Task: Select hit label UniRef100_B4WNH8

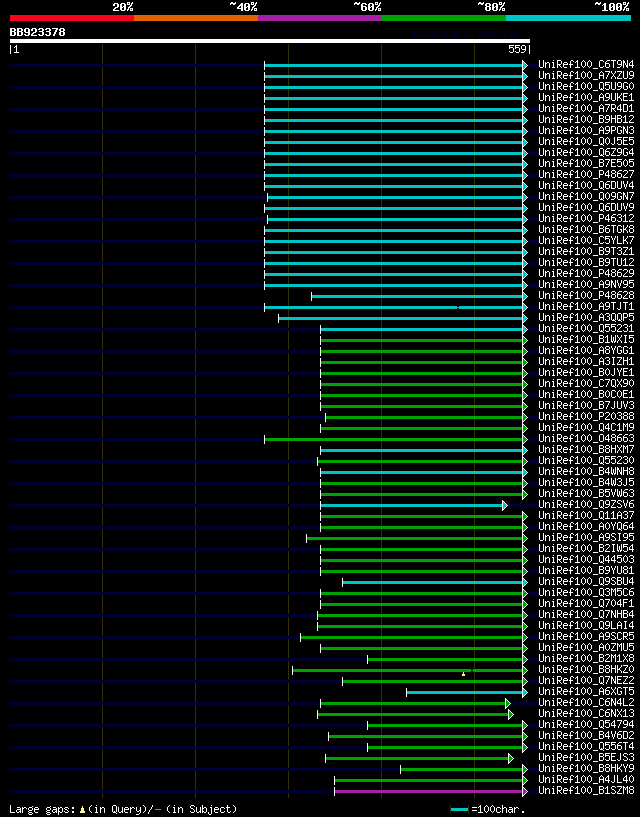Action: (x=586, y=471)
